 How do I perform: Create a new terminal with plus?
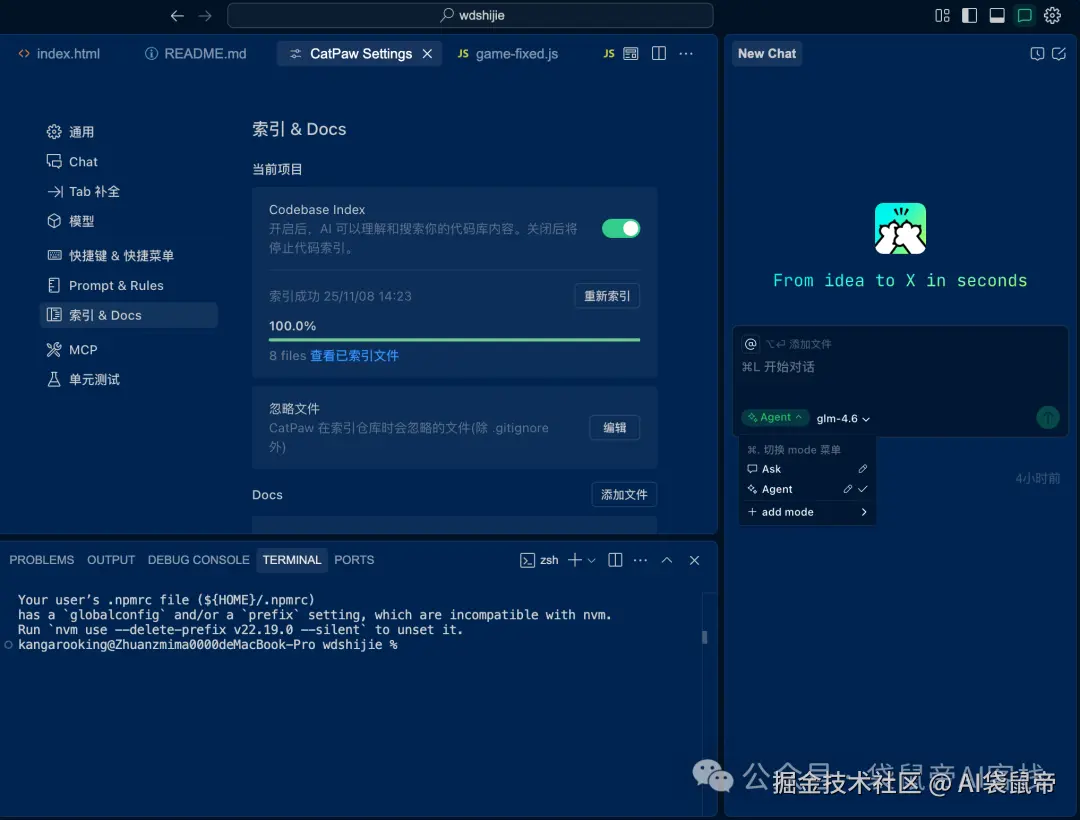click(x=574, y=560)
